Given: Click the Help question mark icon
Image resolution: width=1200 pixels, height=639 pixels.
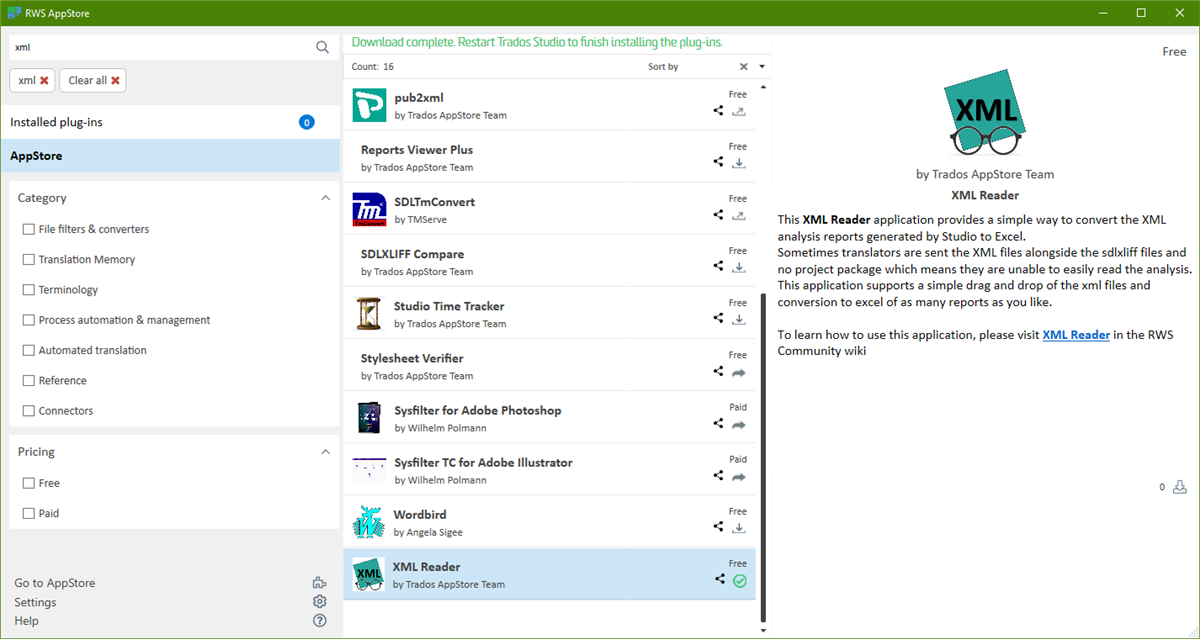Looking at the screenshot, I should coord(319,620).
